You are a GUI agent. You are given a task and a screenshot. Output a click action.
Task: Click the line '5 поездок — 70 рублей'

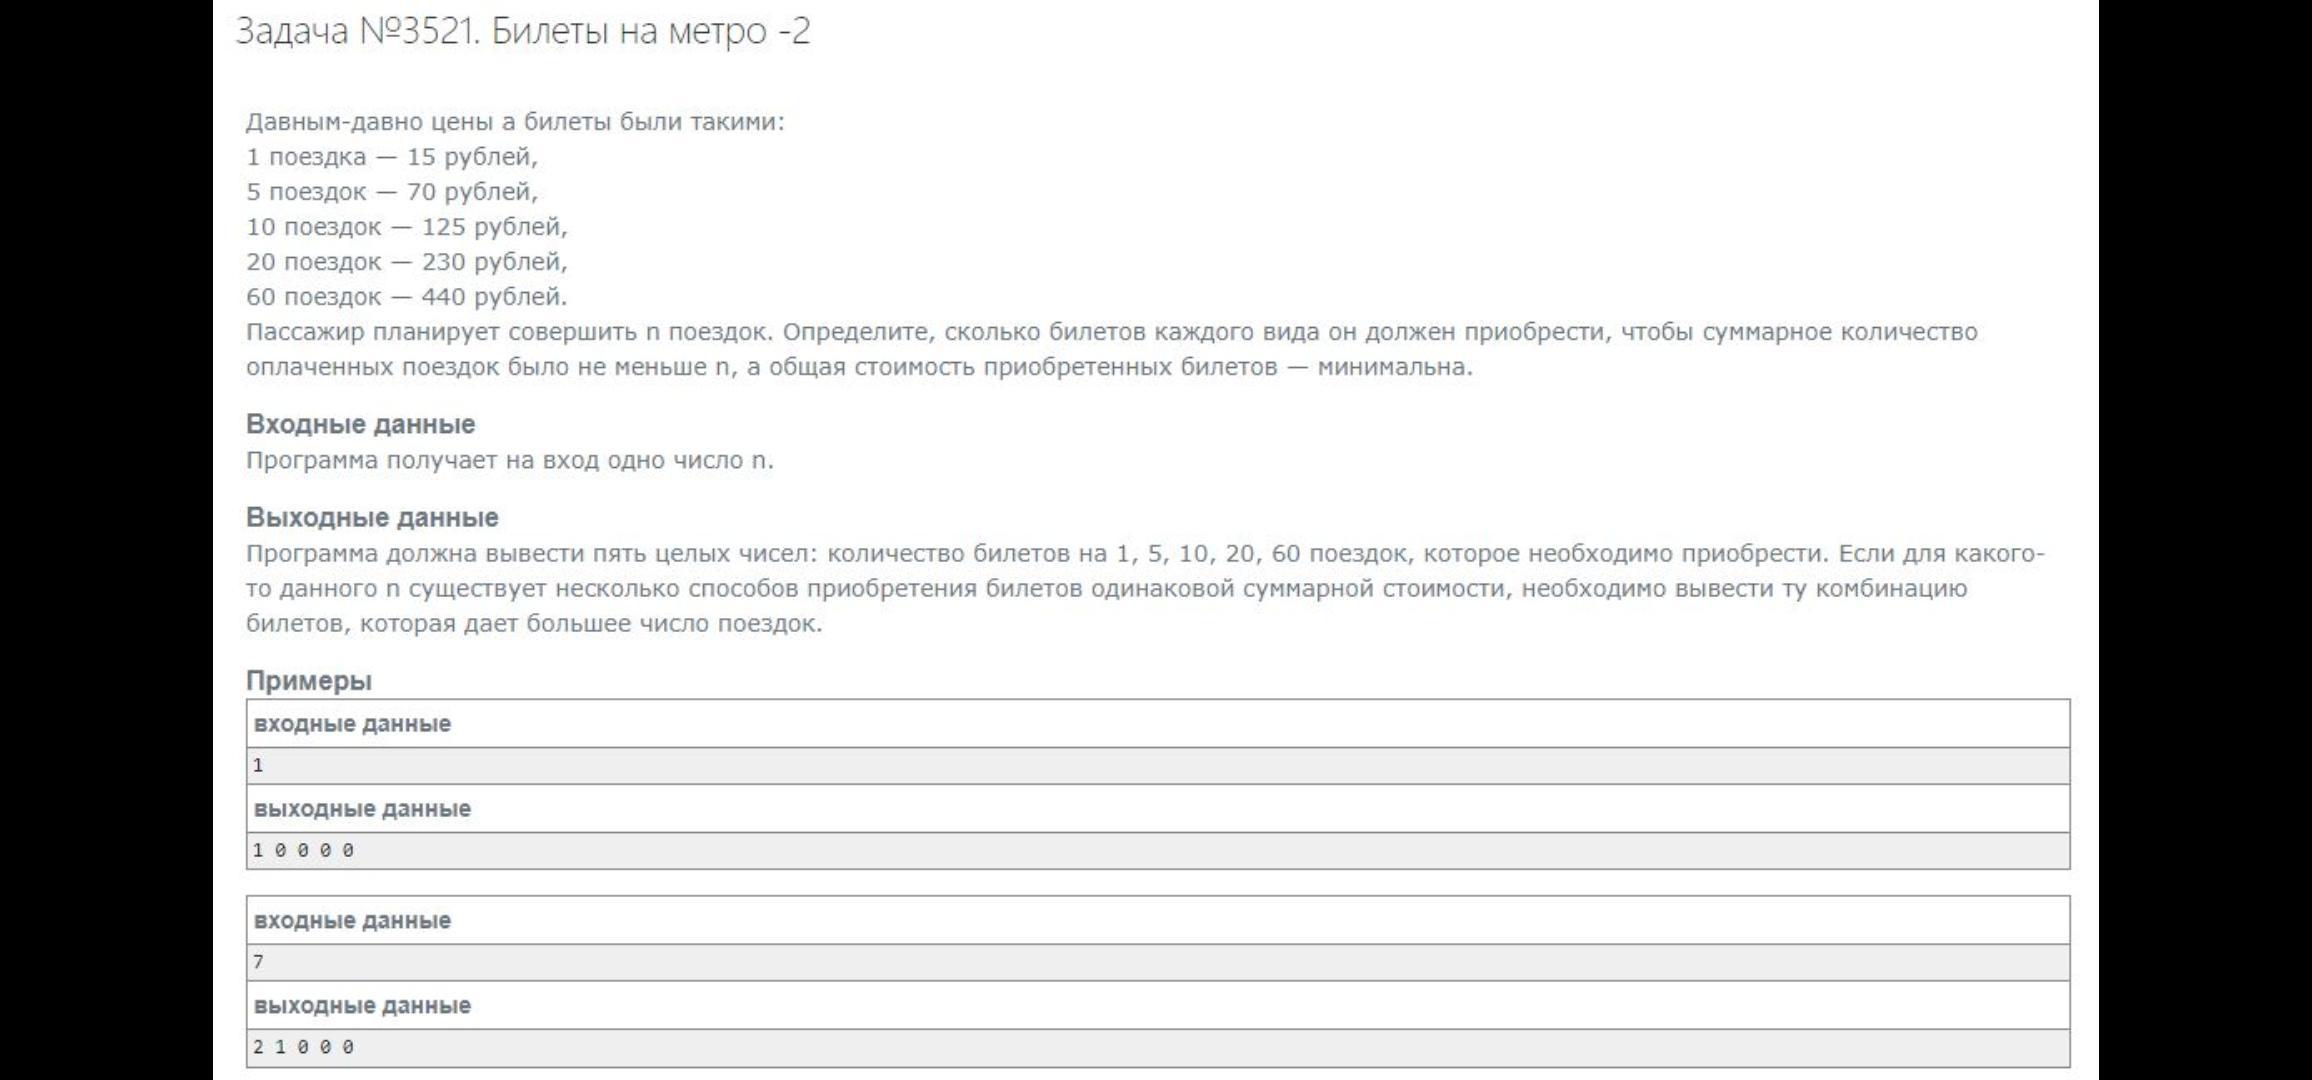(x=392, y=192)
